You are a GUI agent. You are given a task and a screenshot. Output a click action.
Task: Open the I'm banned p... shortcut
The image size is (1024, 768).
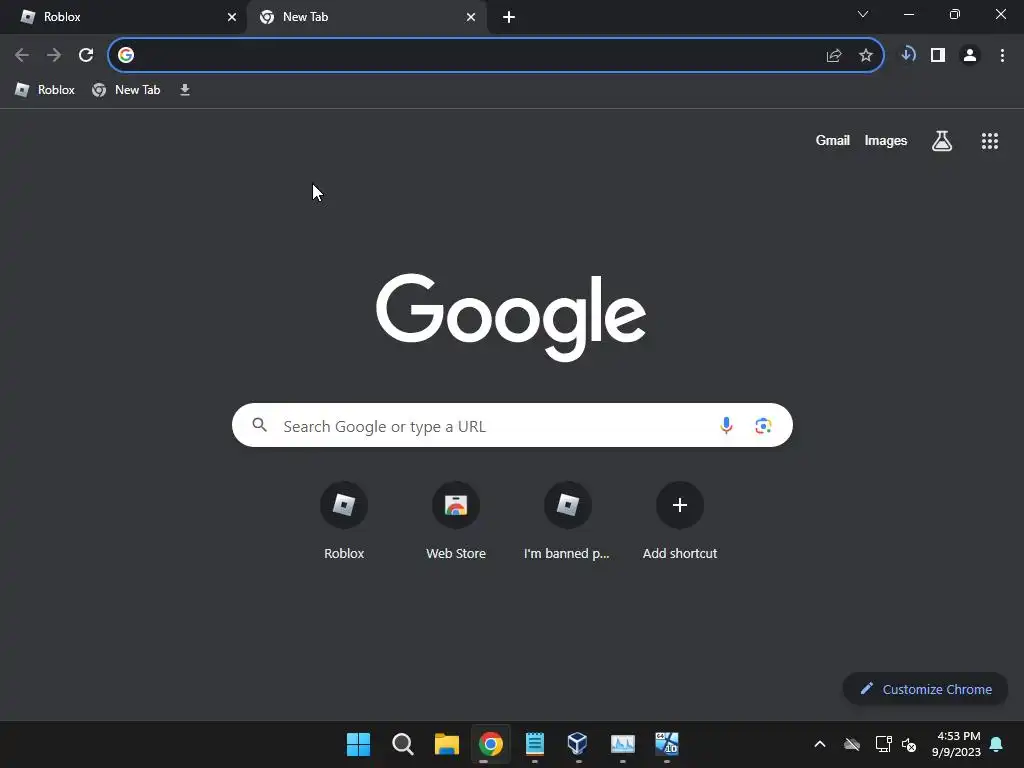[x=568, y=521]
